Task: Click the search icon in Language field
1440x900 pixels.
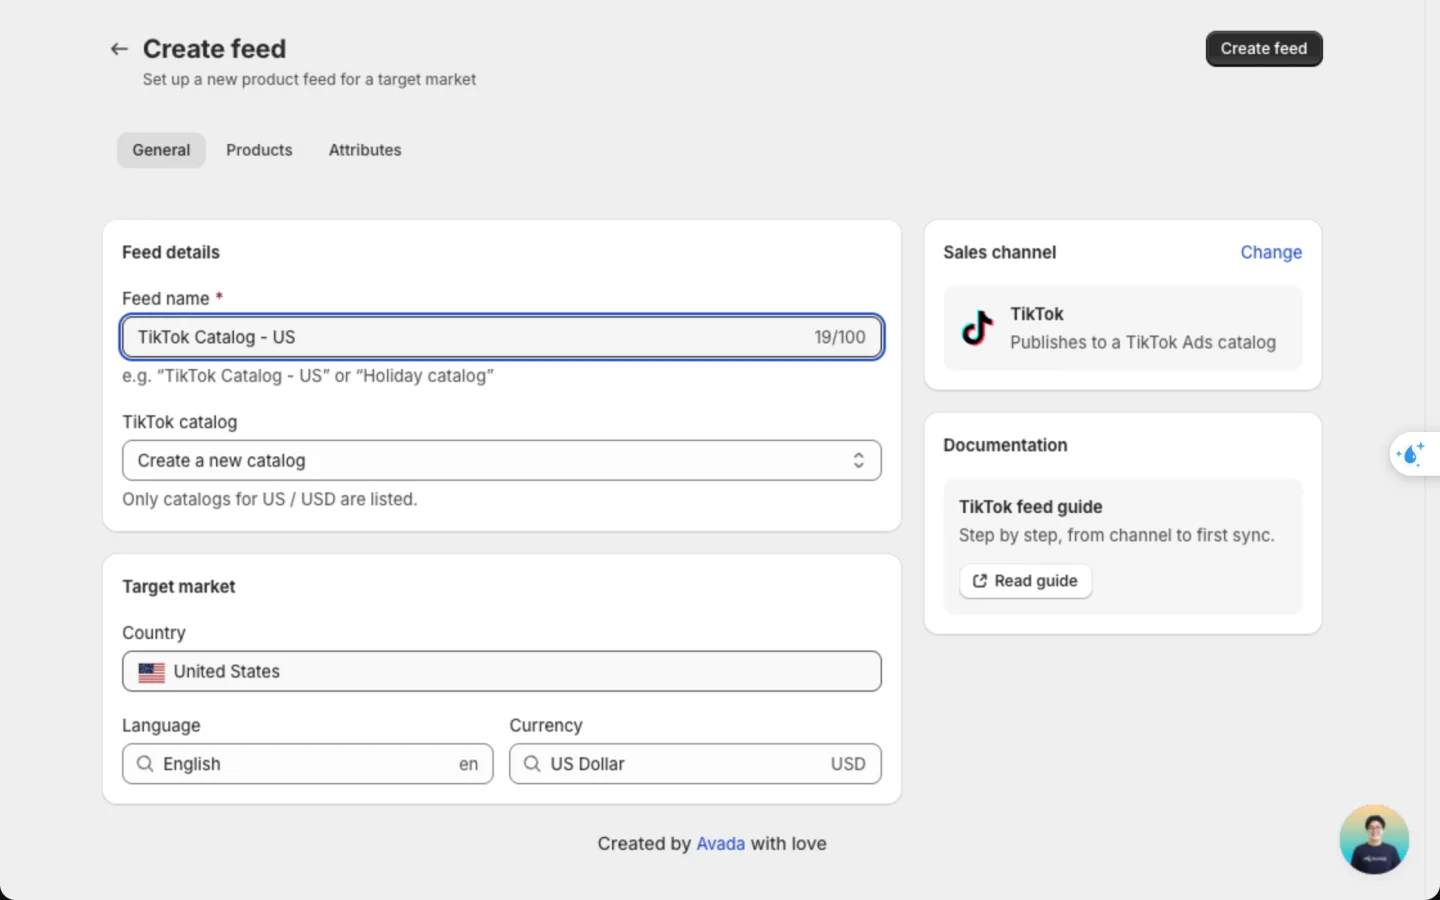Action: tap(145, 764)
